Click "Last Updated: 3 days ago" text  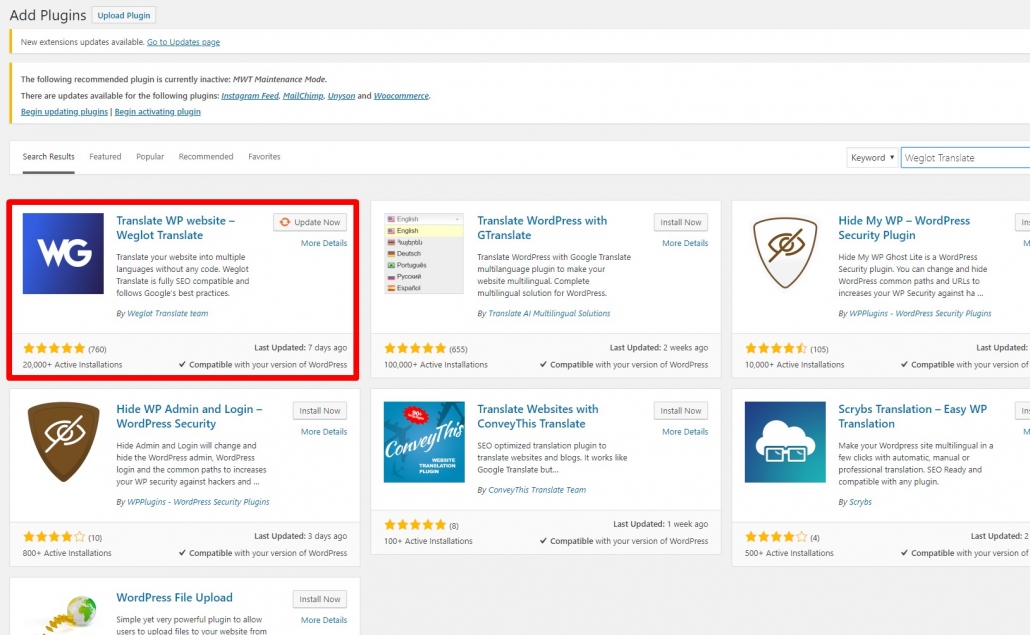click(301, 536)
